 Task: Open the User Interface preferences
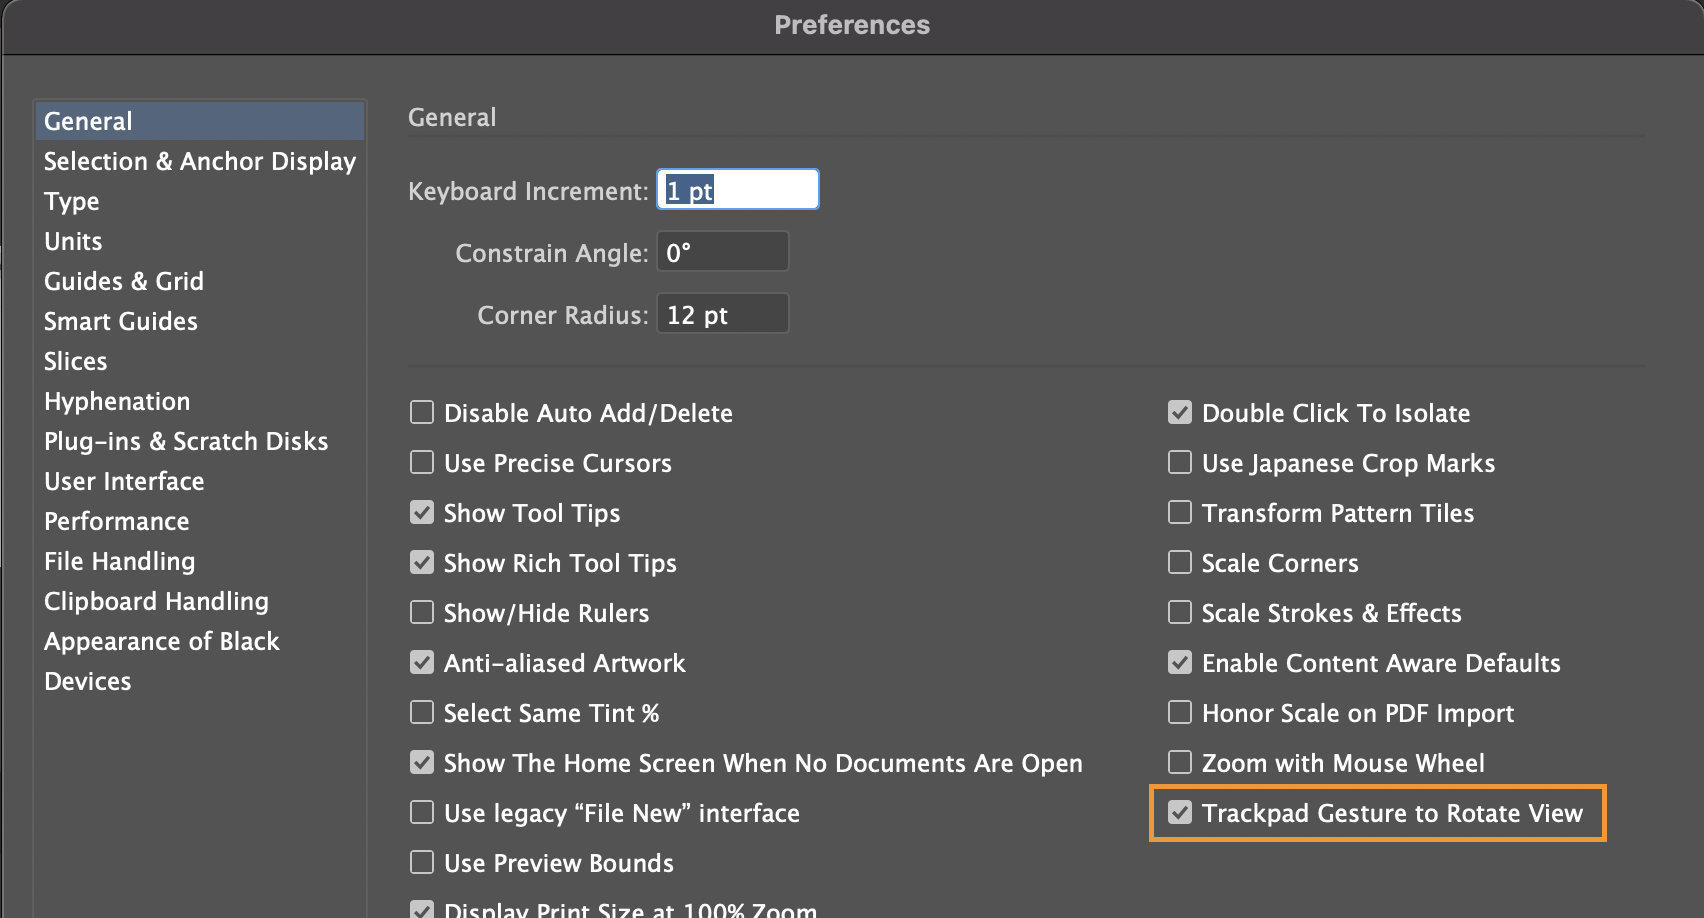pyautogui.click(x=124, y=481)
